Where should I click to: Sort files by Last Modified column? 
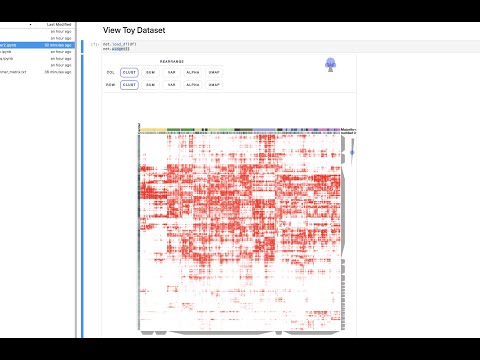click(x=59, y=24)
